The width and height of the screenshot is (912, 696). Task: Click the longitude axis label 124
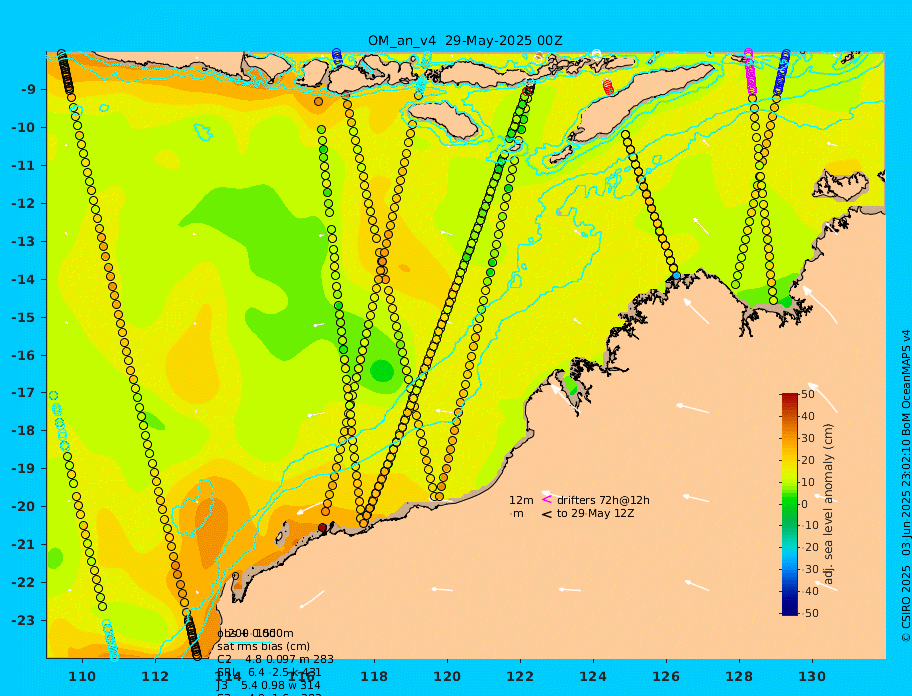click(x=593, y=677)
